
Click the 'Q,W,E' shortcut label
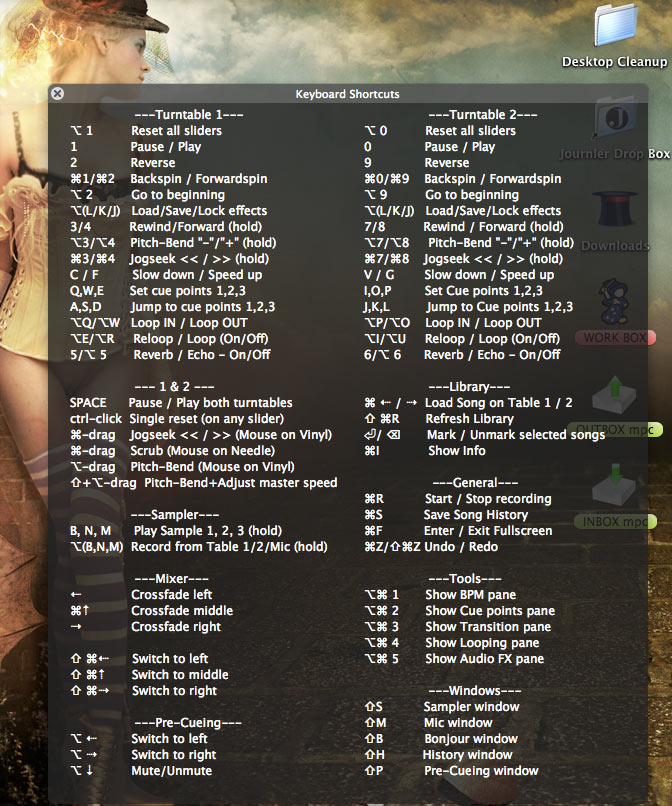(87, 291)
